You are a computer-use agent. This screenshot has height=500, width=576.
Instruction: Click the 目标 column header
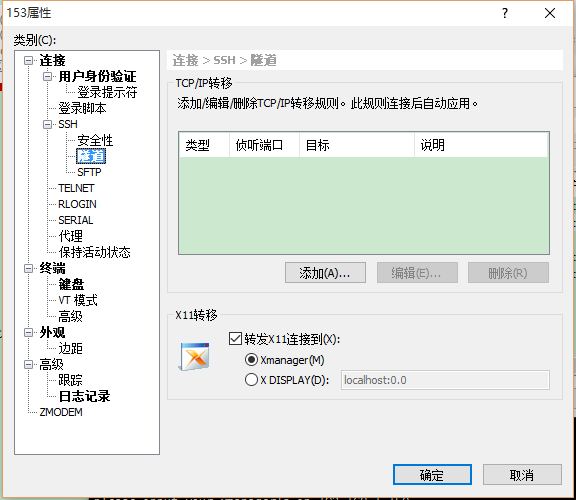[x=357, y=145]
